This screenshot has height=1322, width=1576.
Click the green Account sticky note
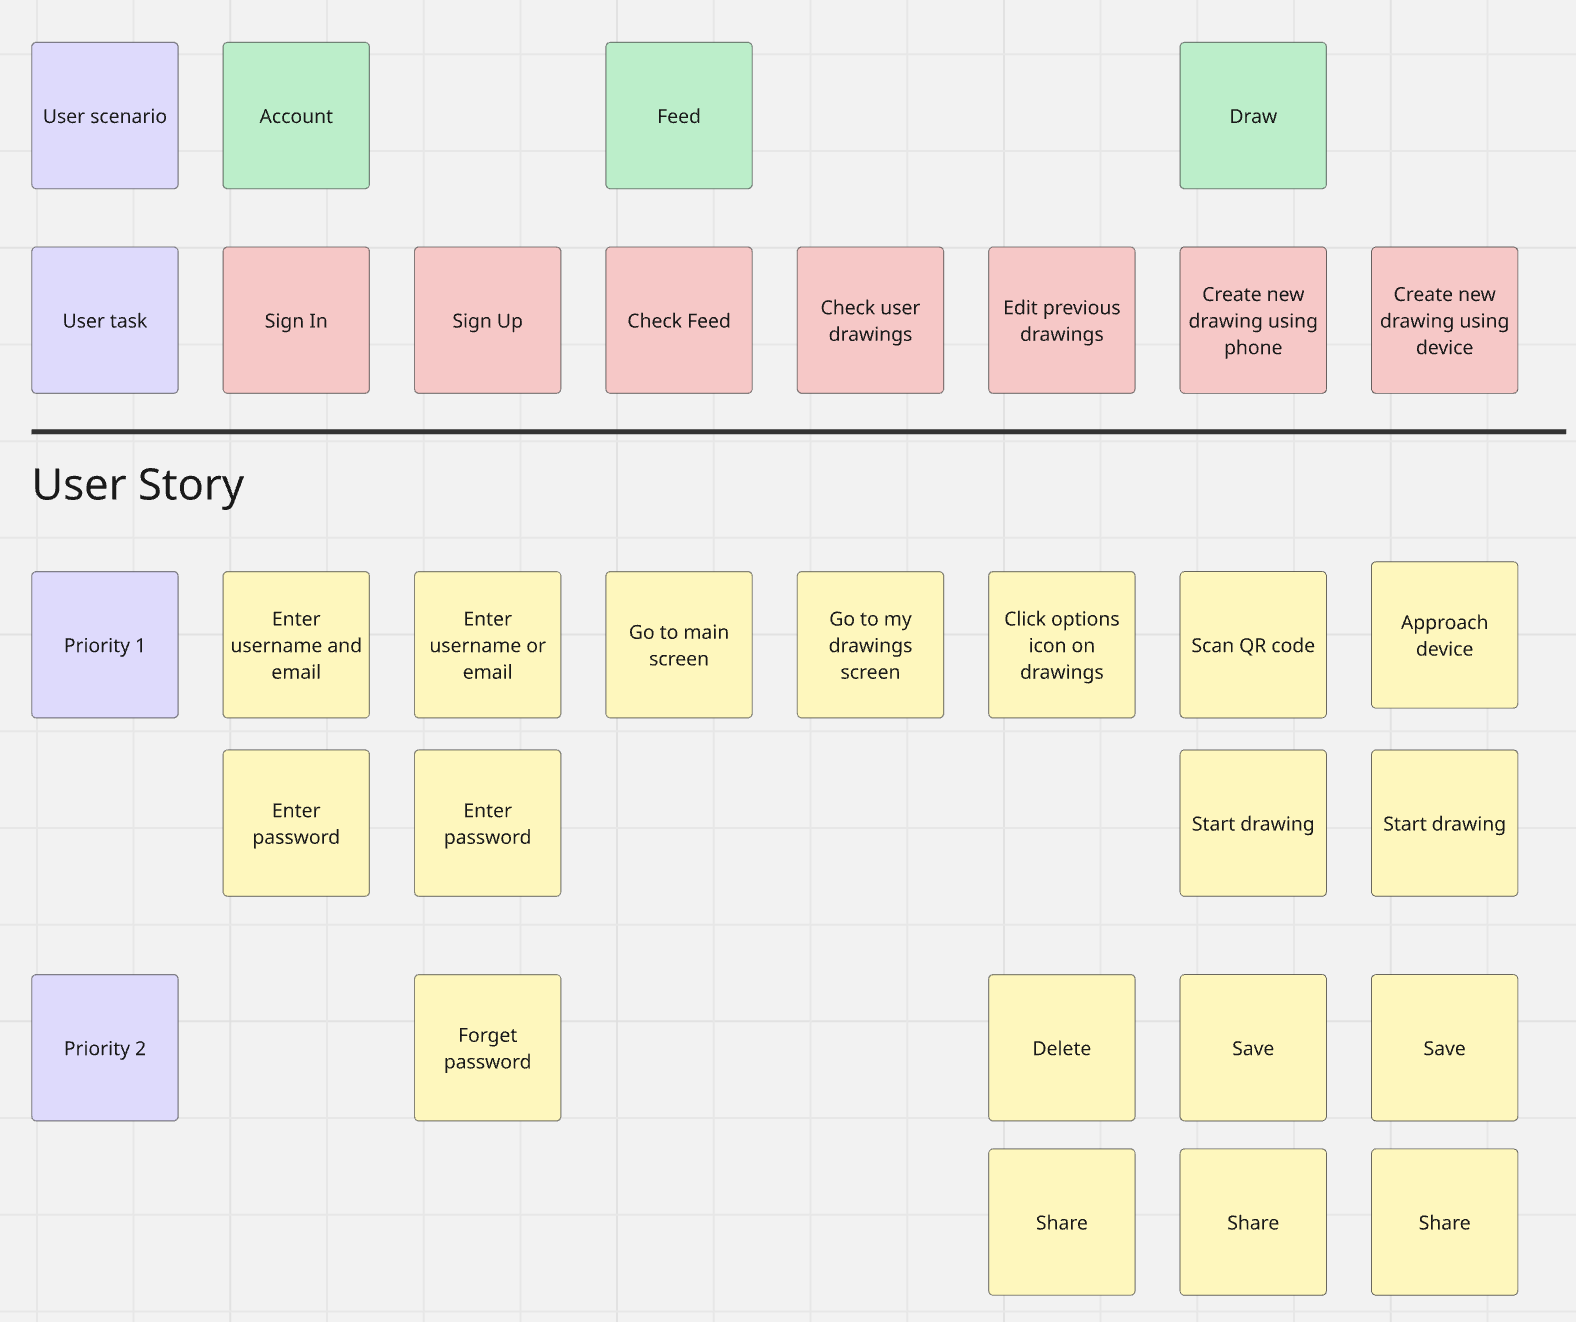point(296,116)
